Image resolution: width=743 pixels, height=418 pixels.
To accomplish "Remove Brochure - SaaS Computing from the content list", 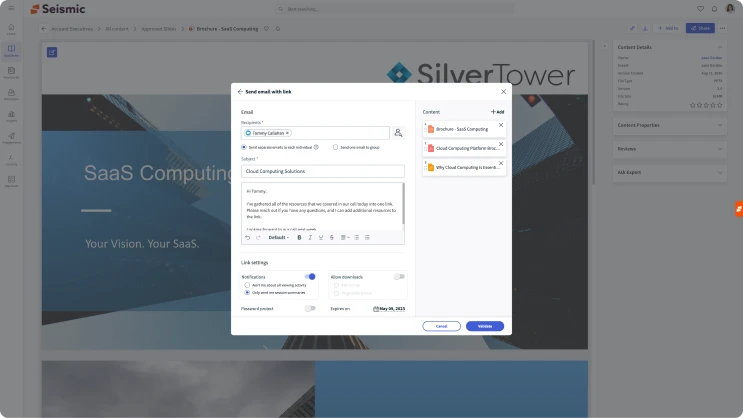I will [501, 125].
